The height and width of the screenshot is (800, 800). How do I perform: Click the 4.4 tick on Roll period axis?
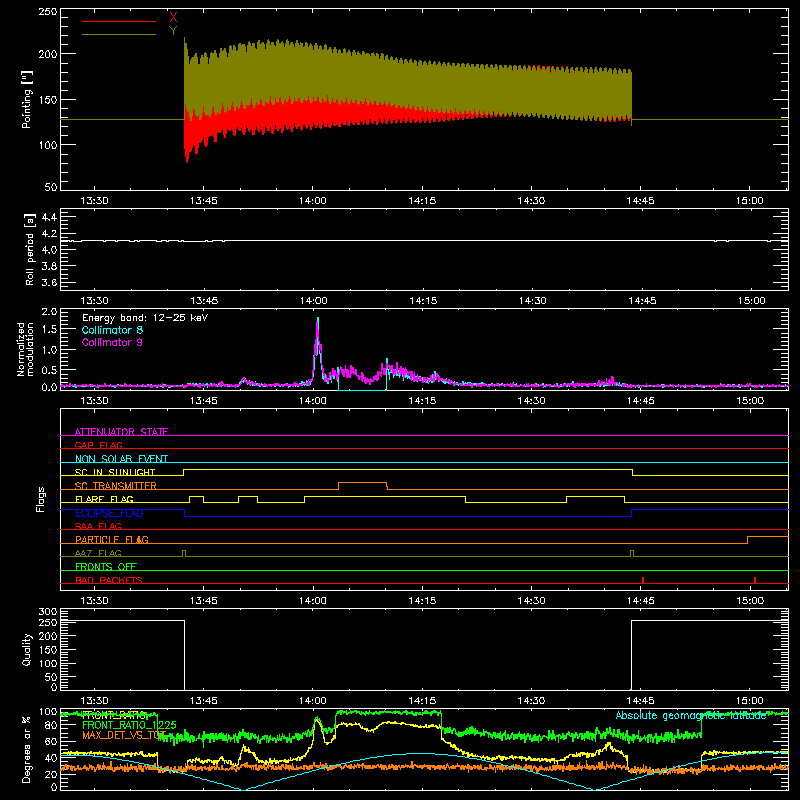click(x=48, y=217)
